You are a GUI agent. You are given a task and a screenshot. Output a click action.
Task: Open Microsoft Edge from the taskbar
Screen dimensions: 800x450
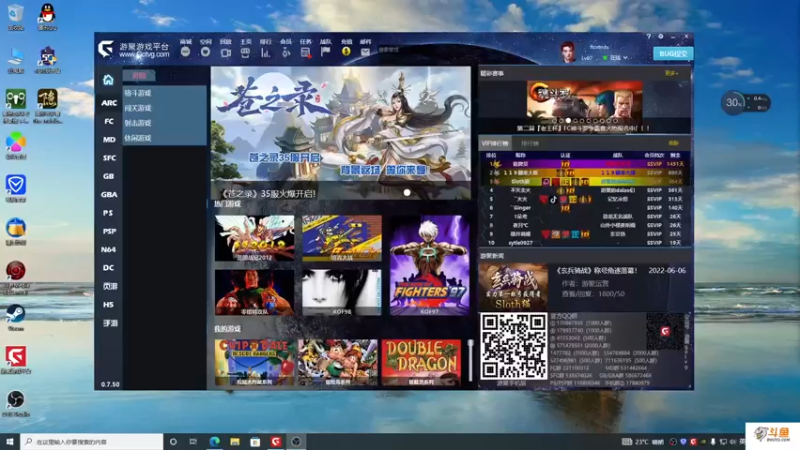click(x=214, y=441)
